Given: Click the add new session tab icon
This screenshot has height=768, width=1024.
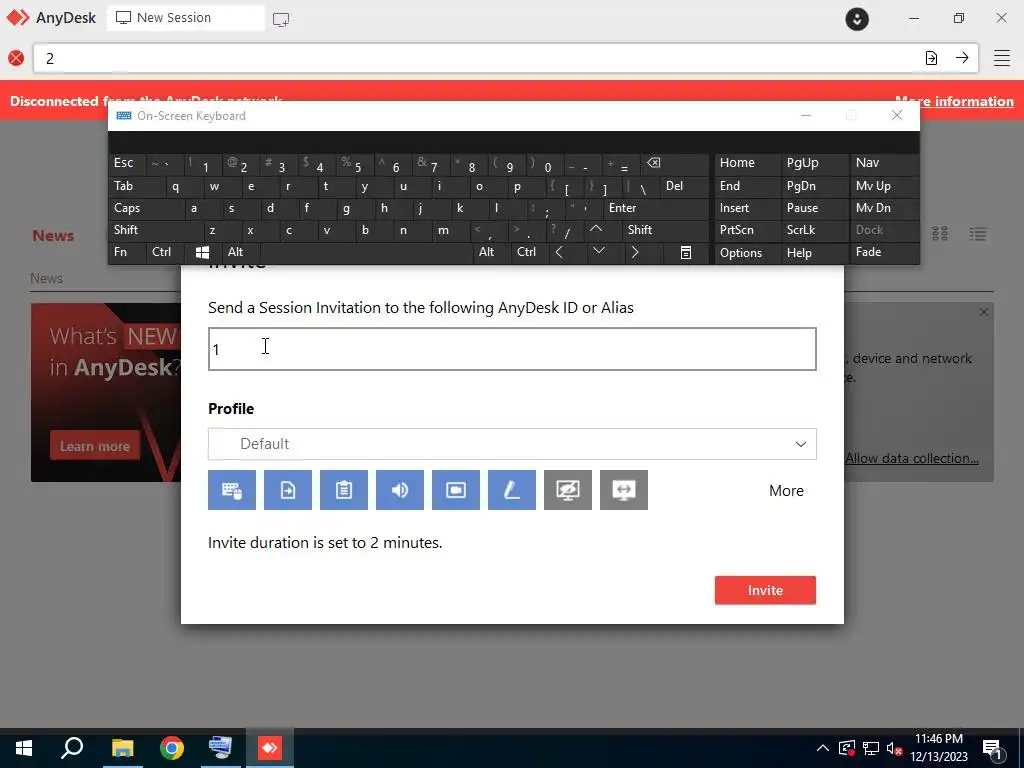Looking at the screenshot, I should 281,19.
